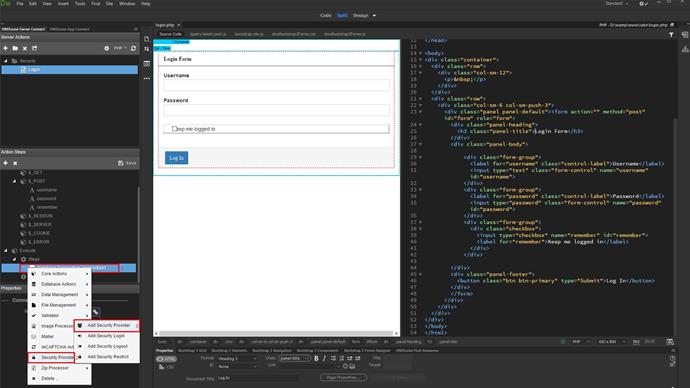The width and height of the screenshot is (690, 388).
Task: Add a new action step
Action: pyautogui.click(x=5, y=163)
